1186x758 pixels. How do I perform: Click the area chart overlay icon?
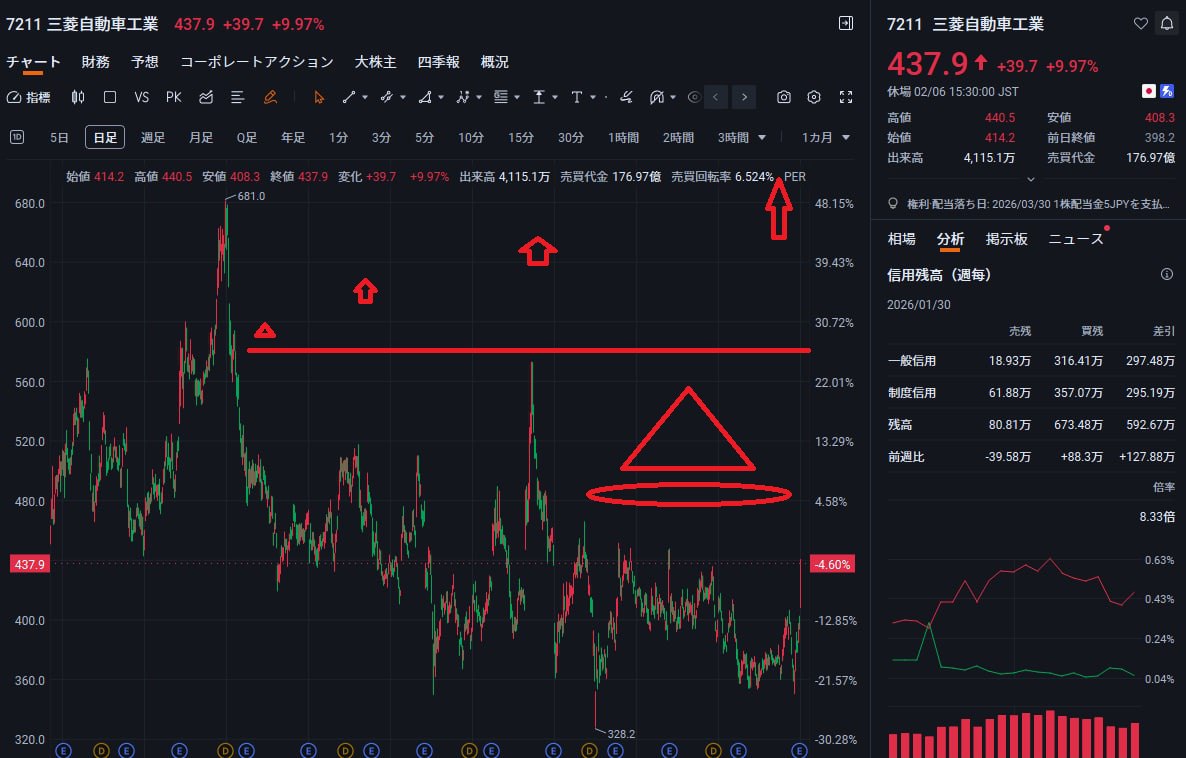tap(206, 98)
